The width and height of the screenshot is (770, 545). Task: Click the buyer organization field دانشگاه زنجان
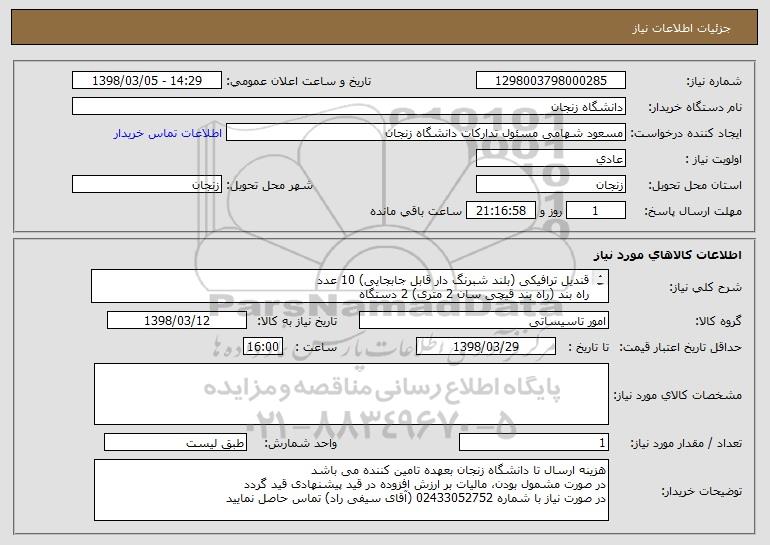(x=349, y=107)
